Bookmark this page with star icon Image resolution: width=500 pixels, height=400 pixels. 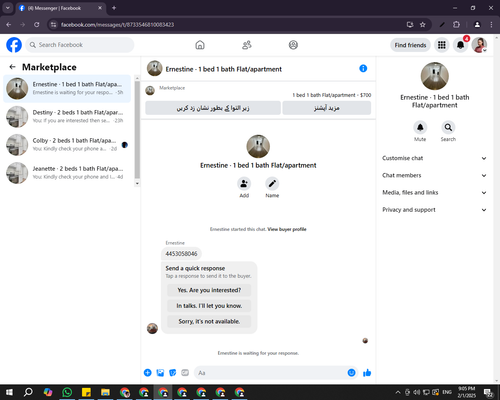coord(423,25)
